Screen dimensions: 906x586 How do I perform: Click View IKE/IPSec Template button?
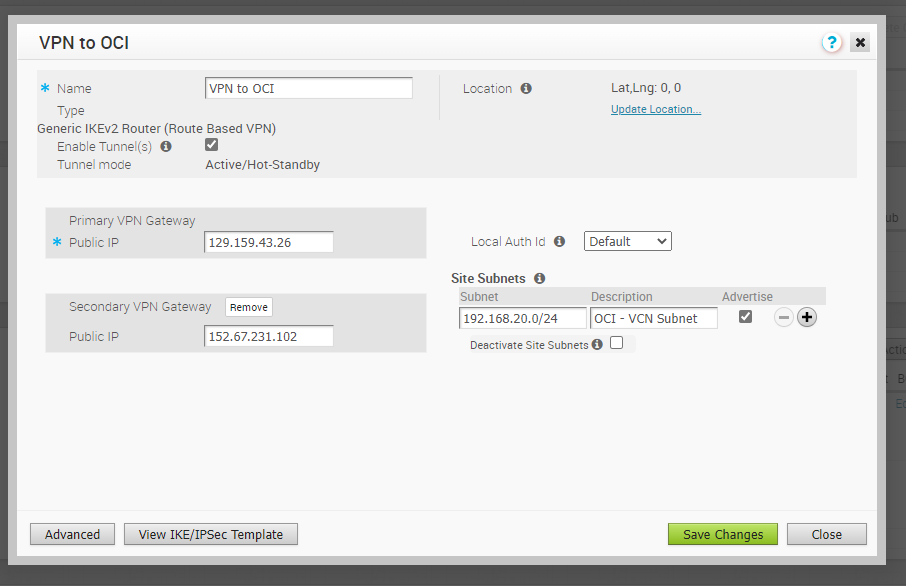[x=211, y=534]
